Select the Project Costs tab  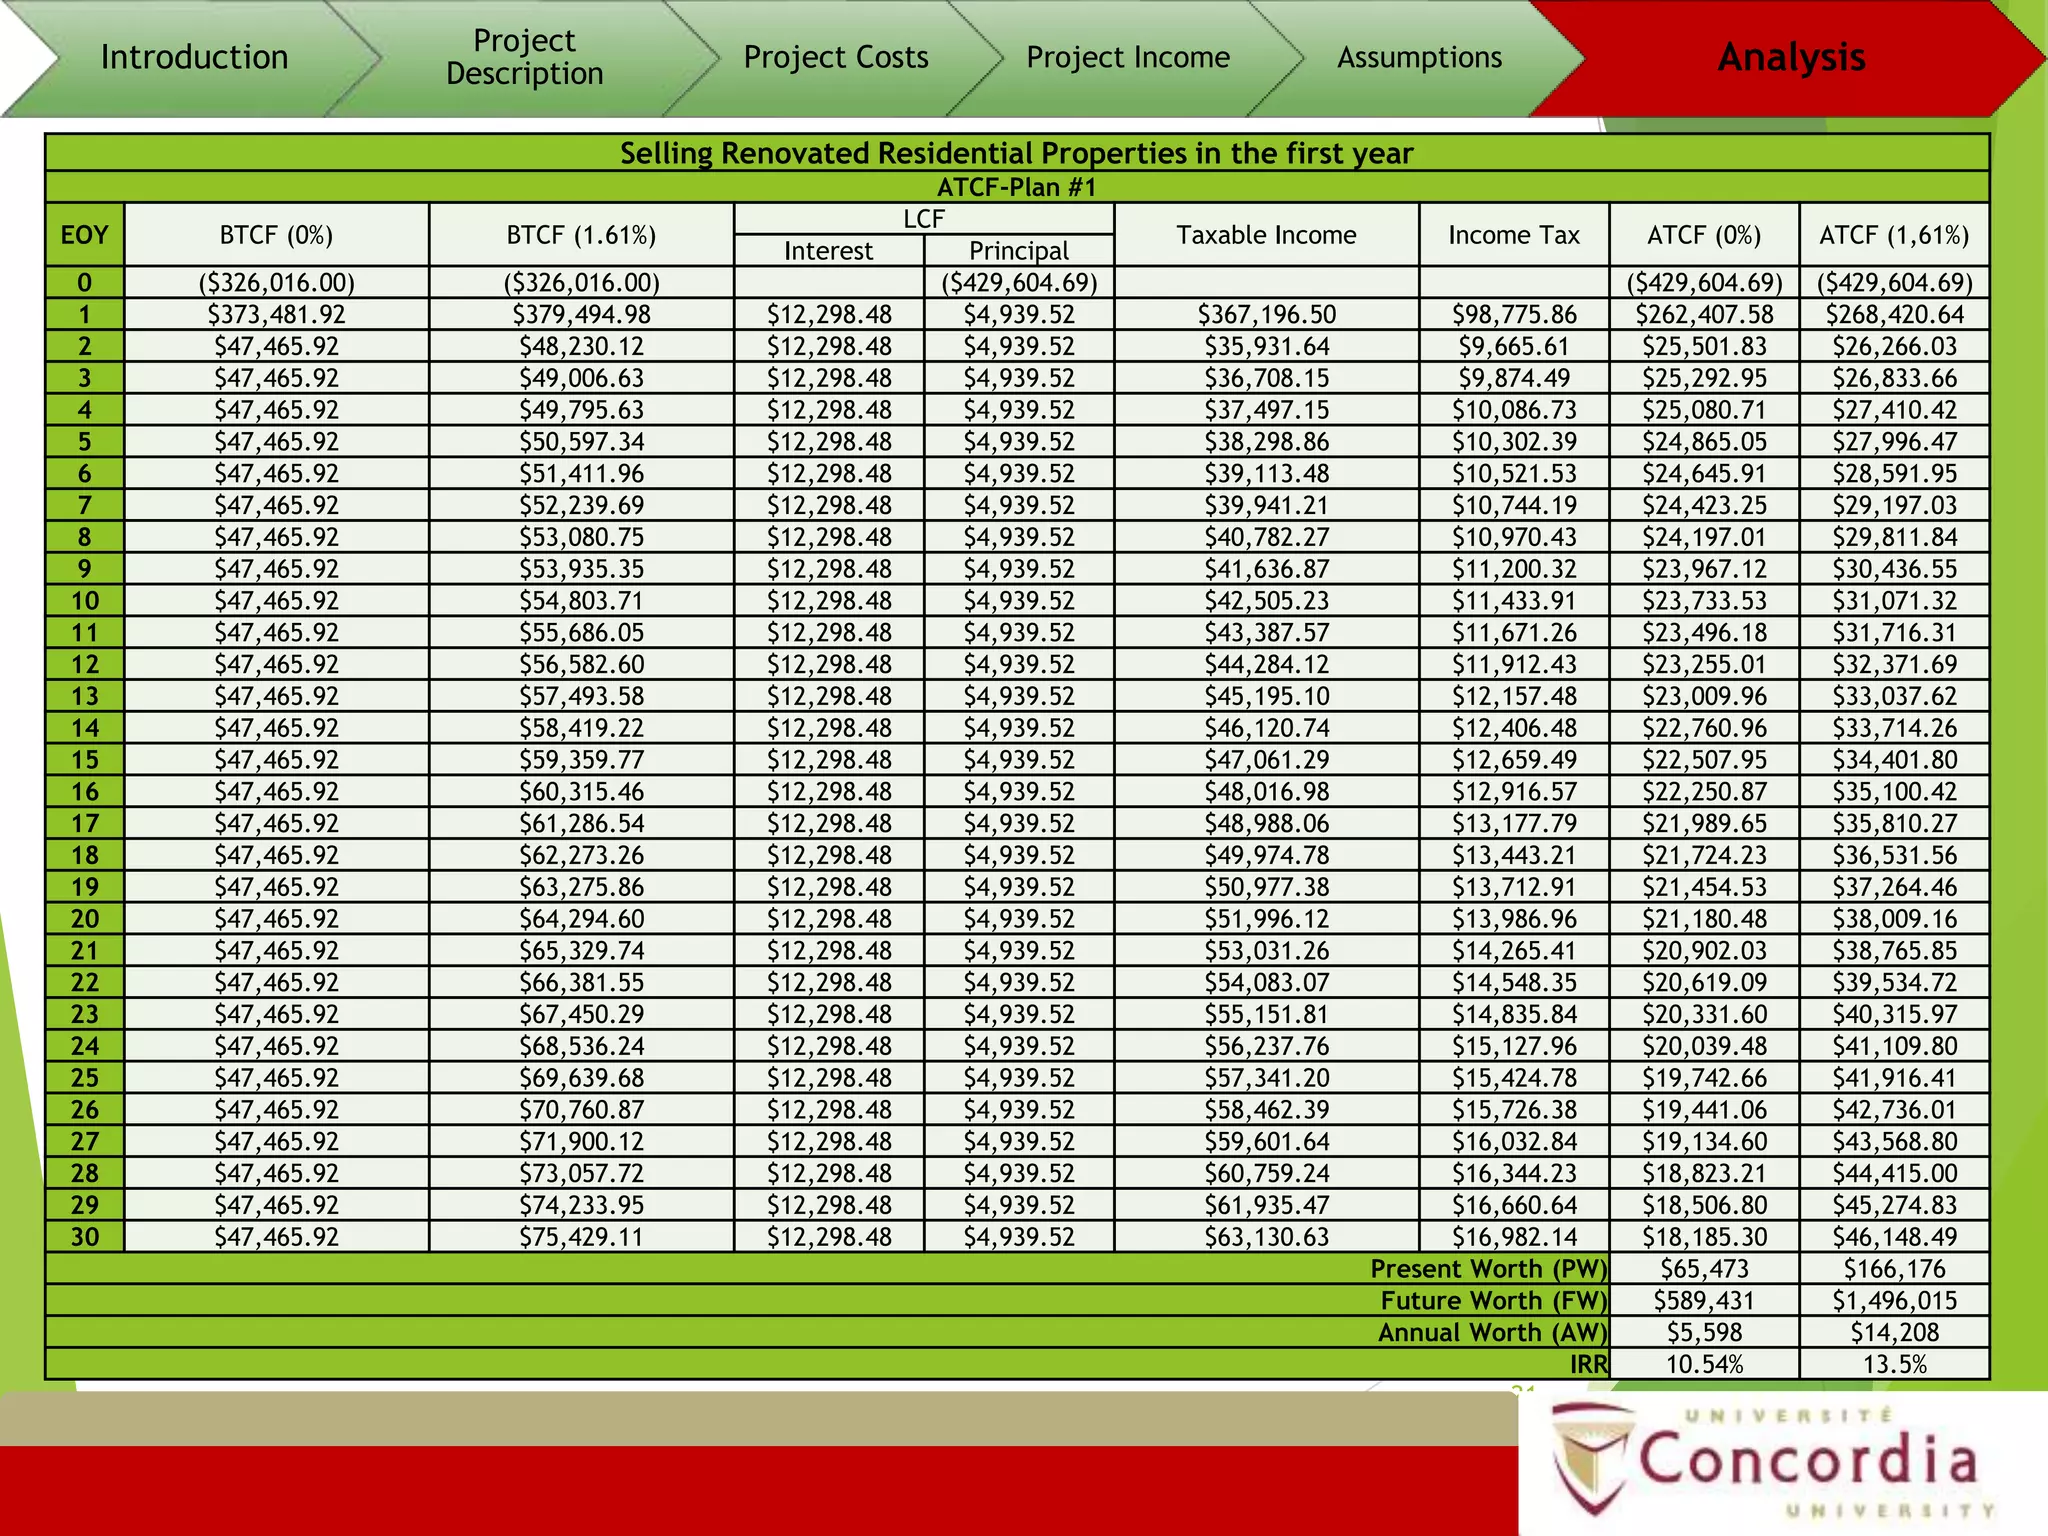click(836, 57)
